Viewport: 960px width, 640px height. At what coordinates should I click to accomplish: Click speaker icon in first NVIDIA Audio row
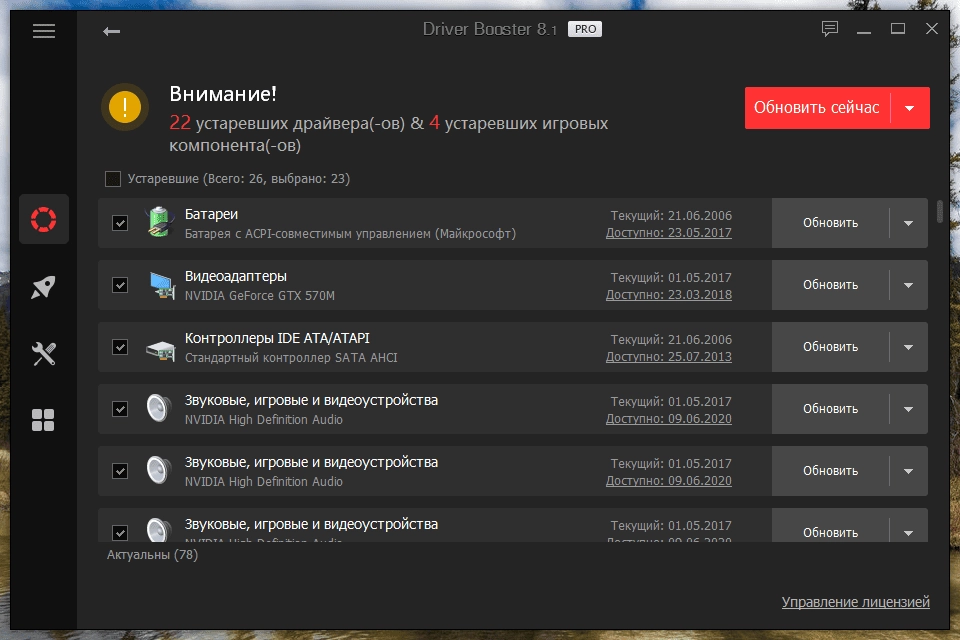click(159, 408)
